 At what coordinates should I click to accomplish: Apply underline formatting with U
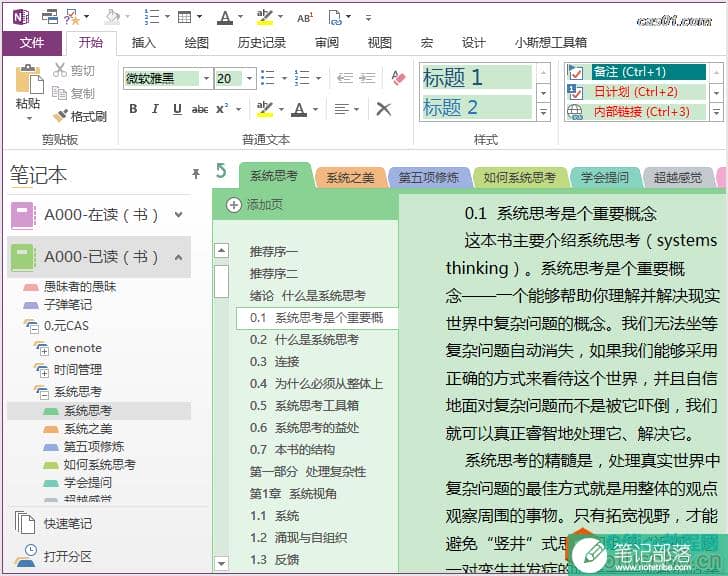(177, 109)
